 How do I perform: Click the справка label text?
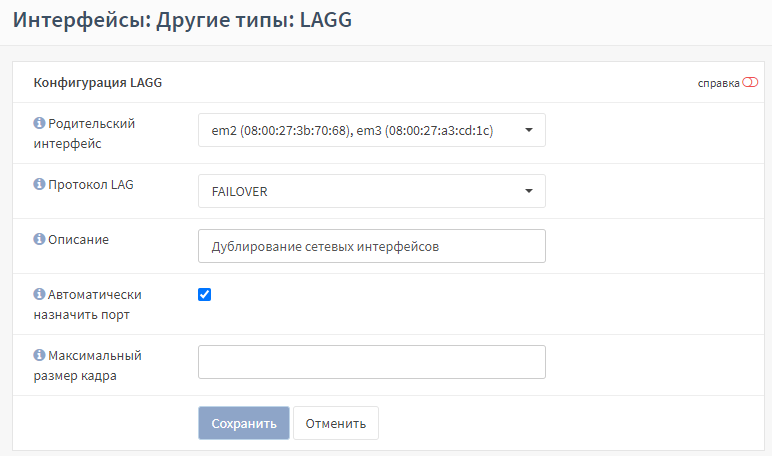pos(718,83)
